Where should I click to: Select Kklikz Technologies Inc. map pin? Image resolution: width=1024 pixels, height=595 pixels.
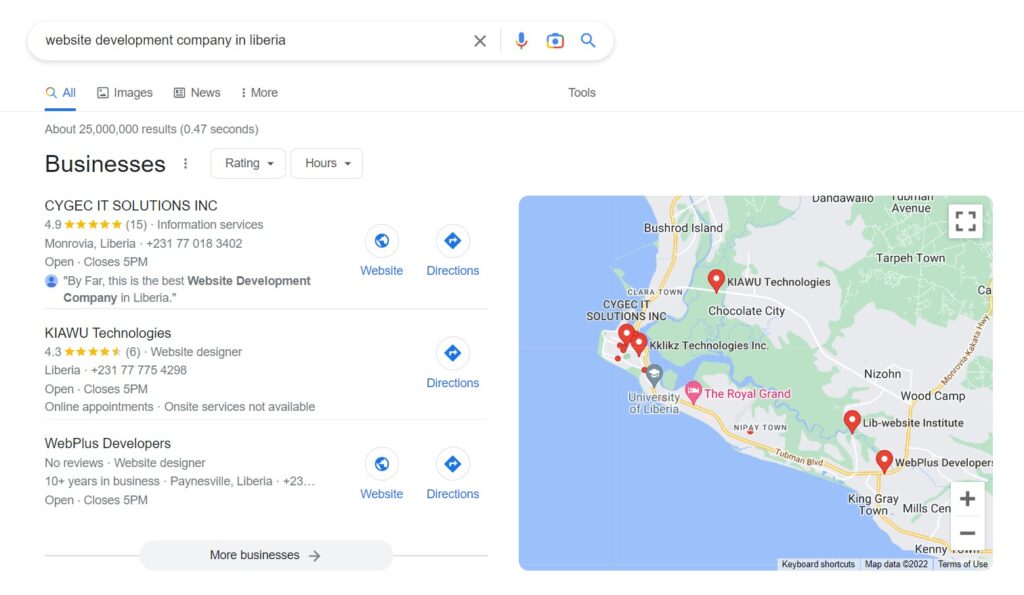click(x=639, y=344)
